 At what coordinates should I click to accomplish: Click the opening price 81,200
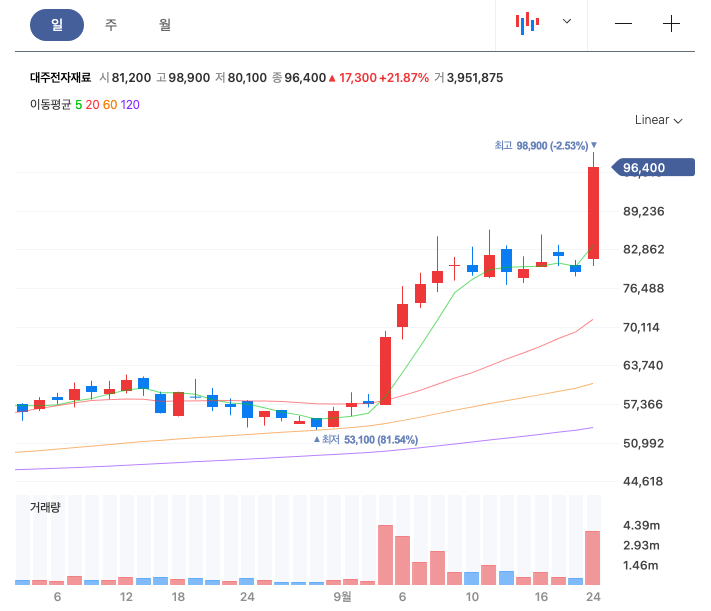(x=131, y=78)
